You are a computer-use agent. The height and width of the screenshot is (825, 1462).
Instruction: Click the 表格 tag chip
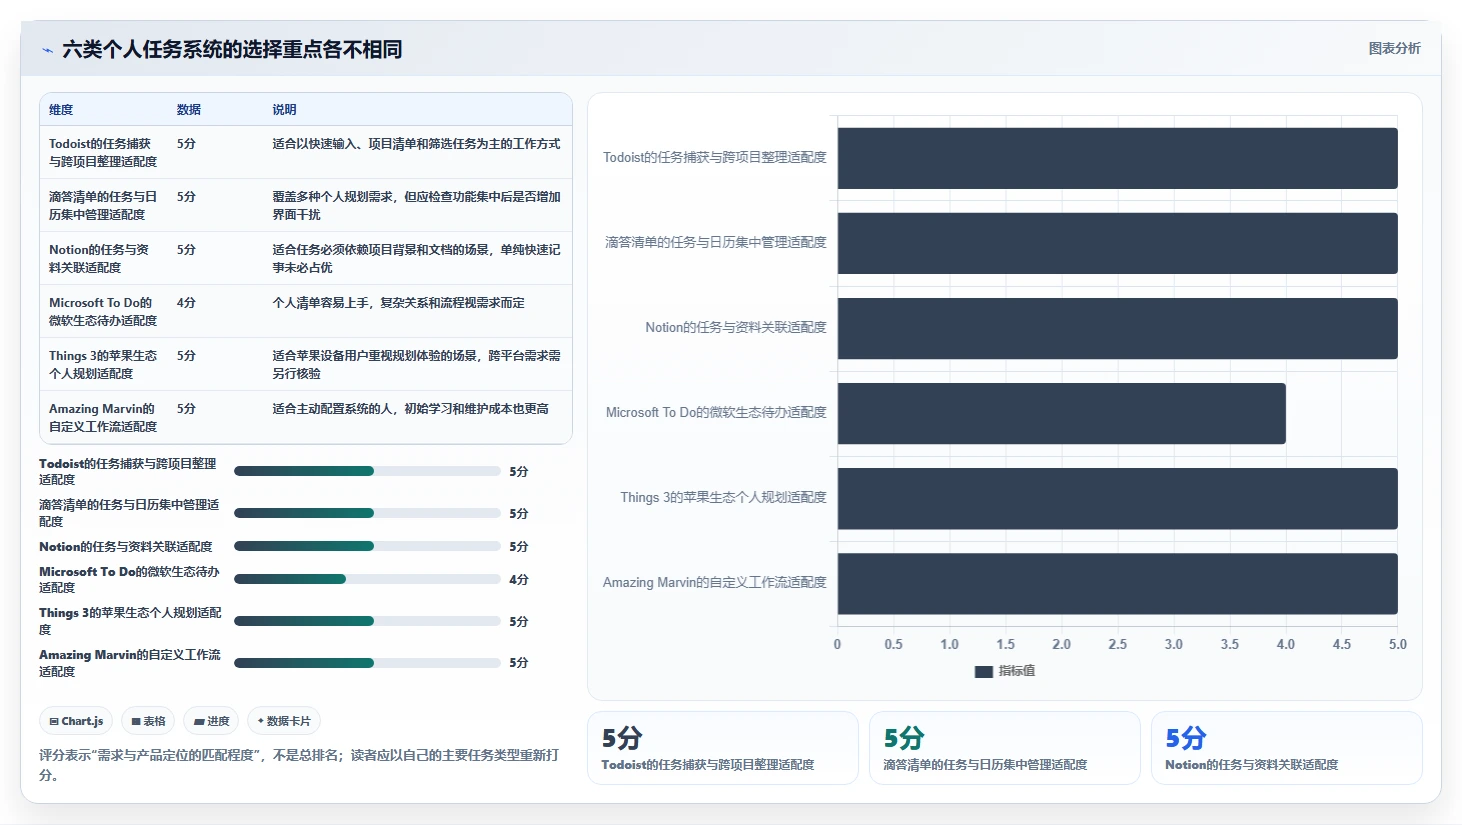pos(148,721)
